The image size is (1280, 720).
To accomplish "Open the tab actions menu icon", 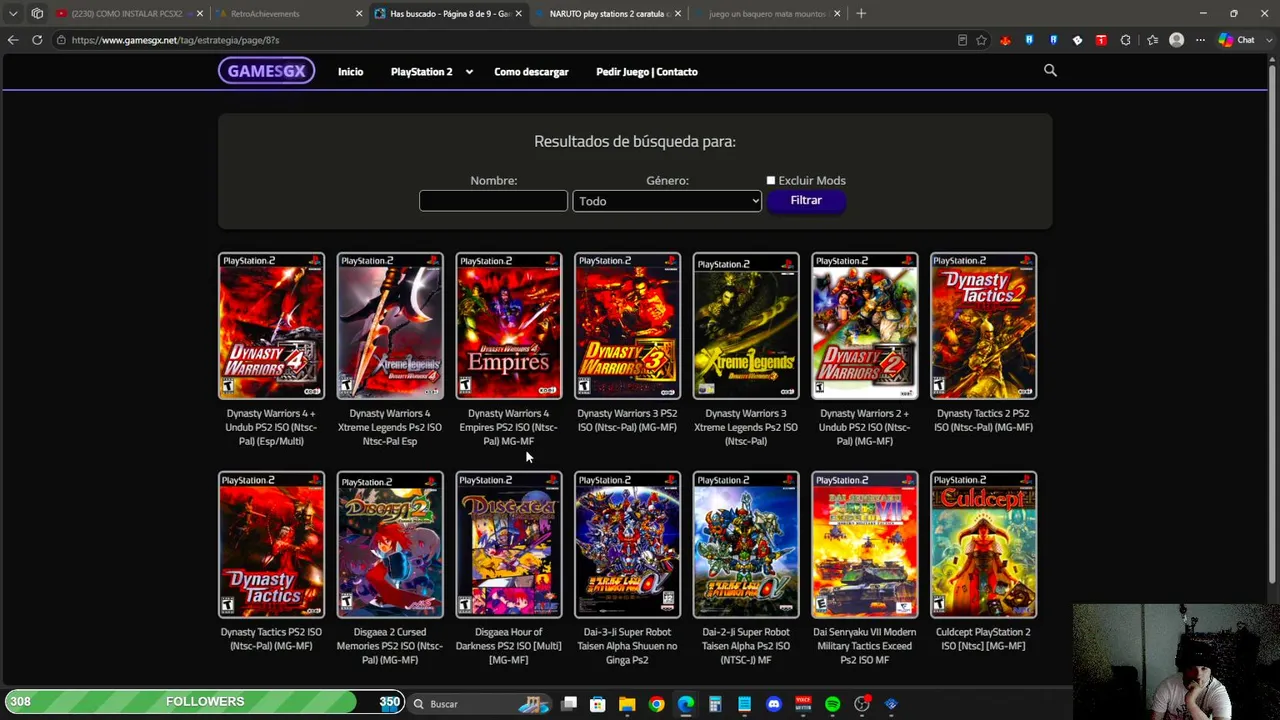I will 37,14.
